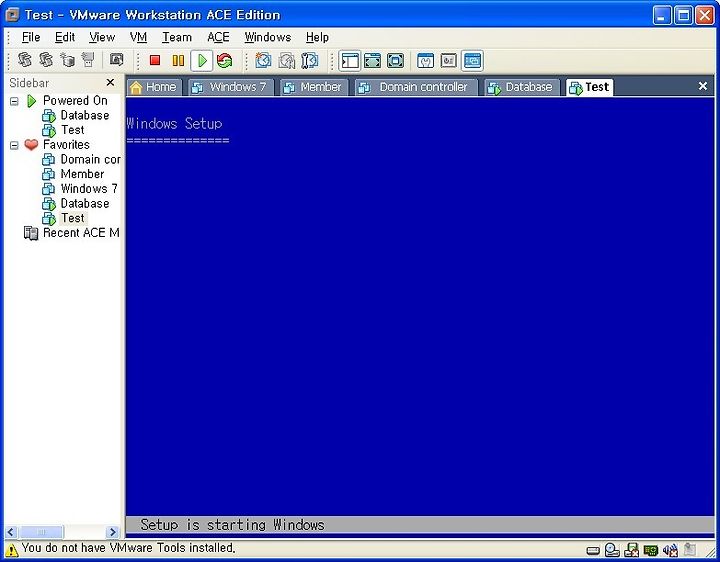Open the Edit menu
Image resolution: width=720 pixels, height=562 pixels.
coord(65,37)
